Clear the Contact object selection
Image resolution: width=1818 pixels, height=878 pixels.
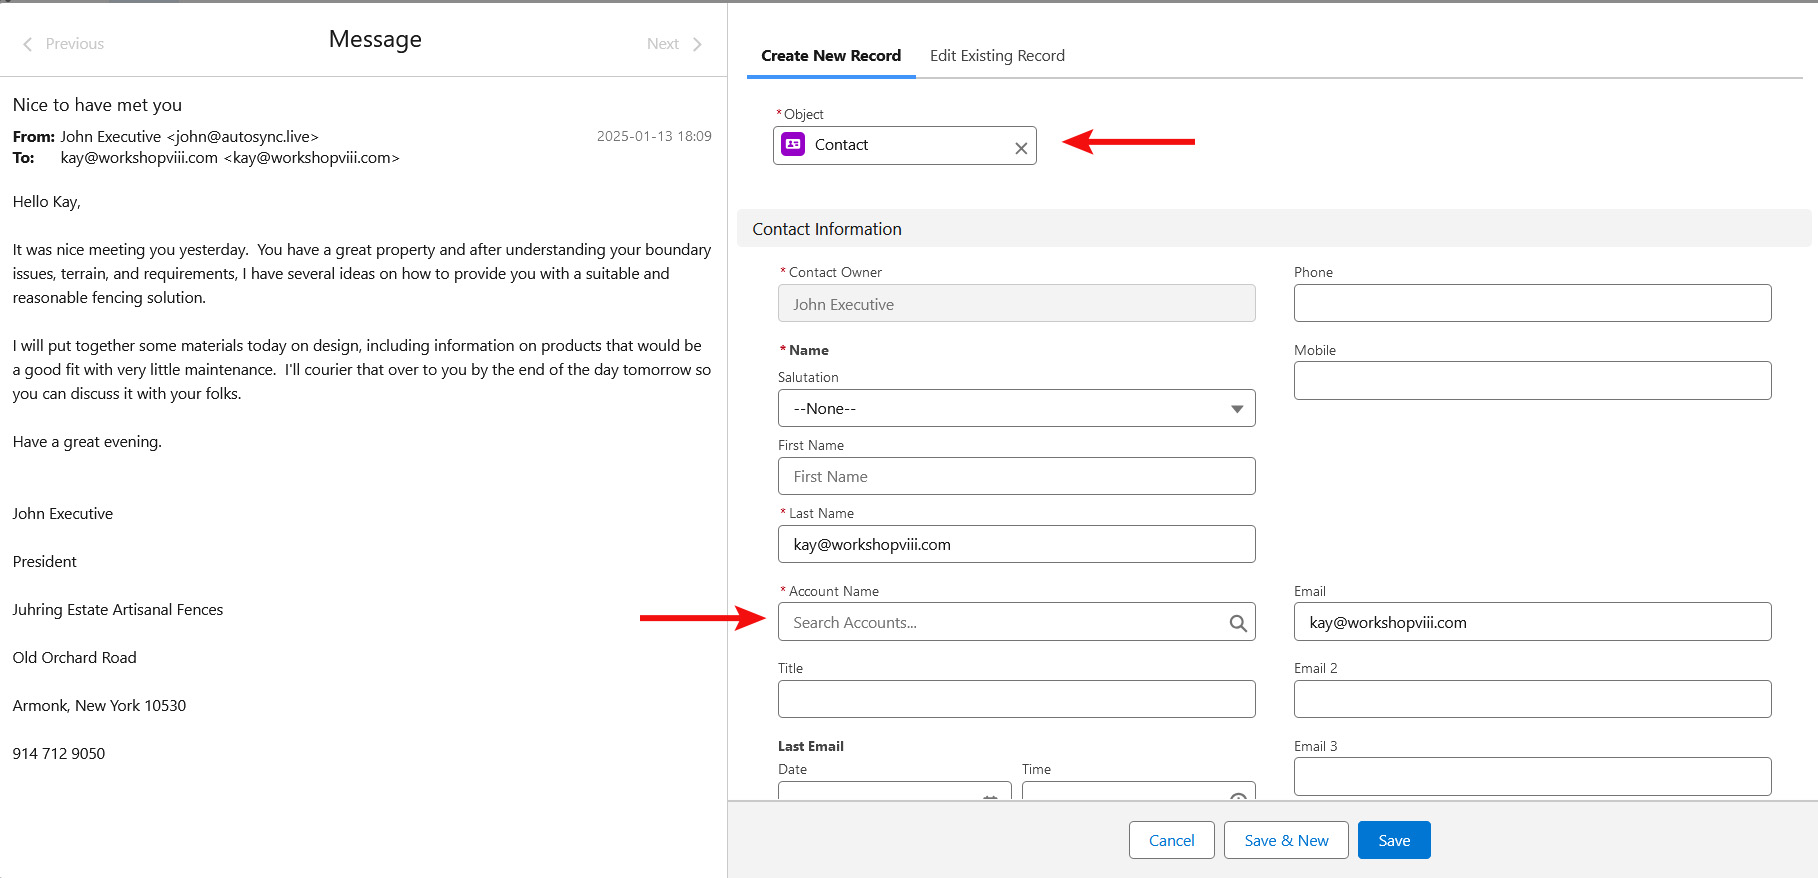point(1020,148)
